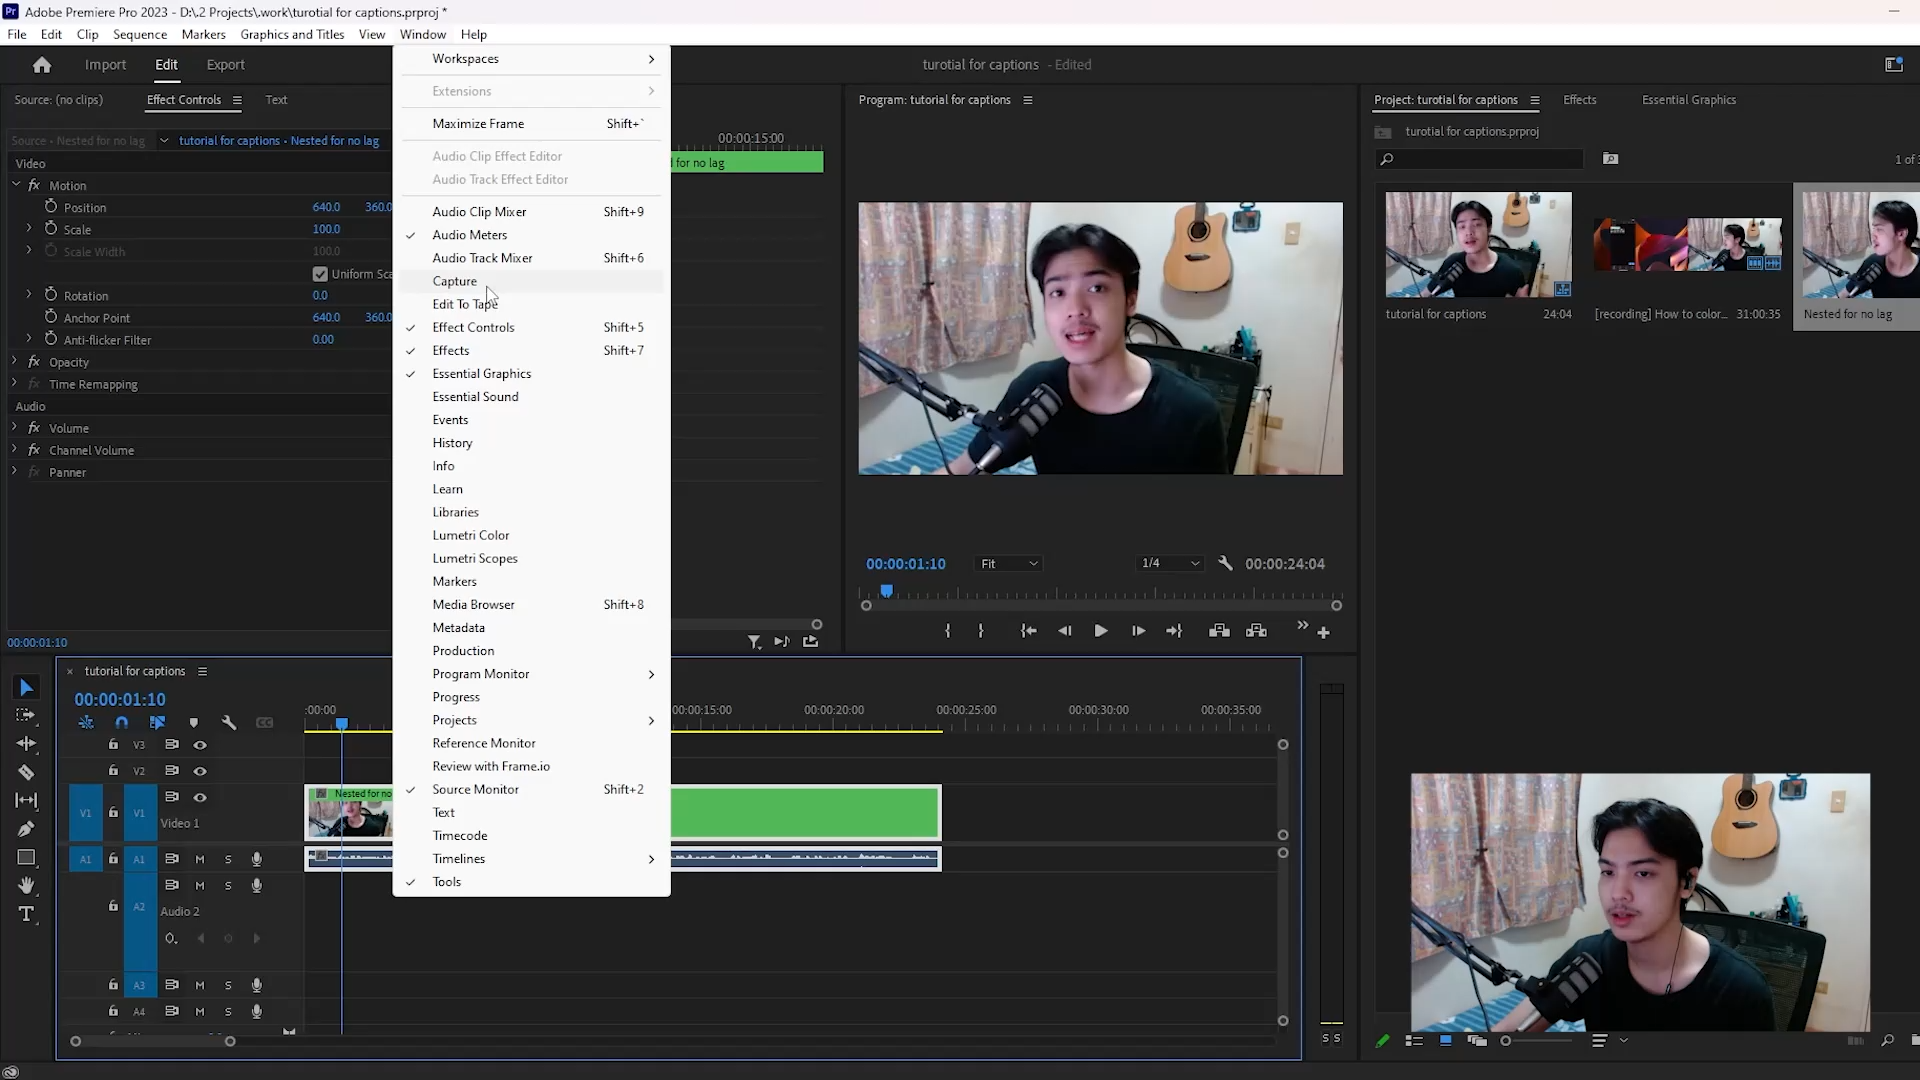Image resolution: width=1920 pixels, height=1080 pixels.
Task: Mute the A1 audio track
Action: 199,858
